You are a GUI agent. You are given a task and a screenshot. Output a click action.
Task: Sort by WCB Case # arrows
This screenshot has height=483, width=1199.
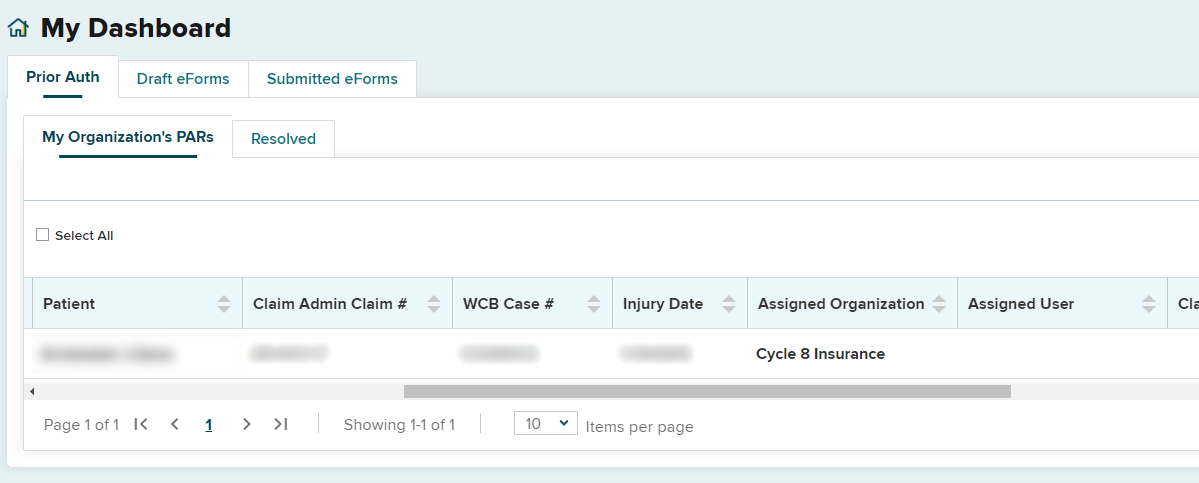pyautogui.click(x=594, y=304)
